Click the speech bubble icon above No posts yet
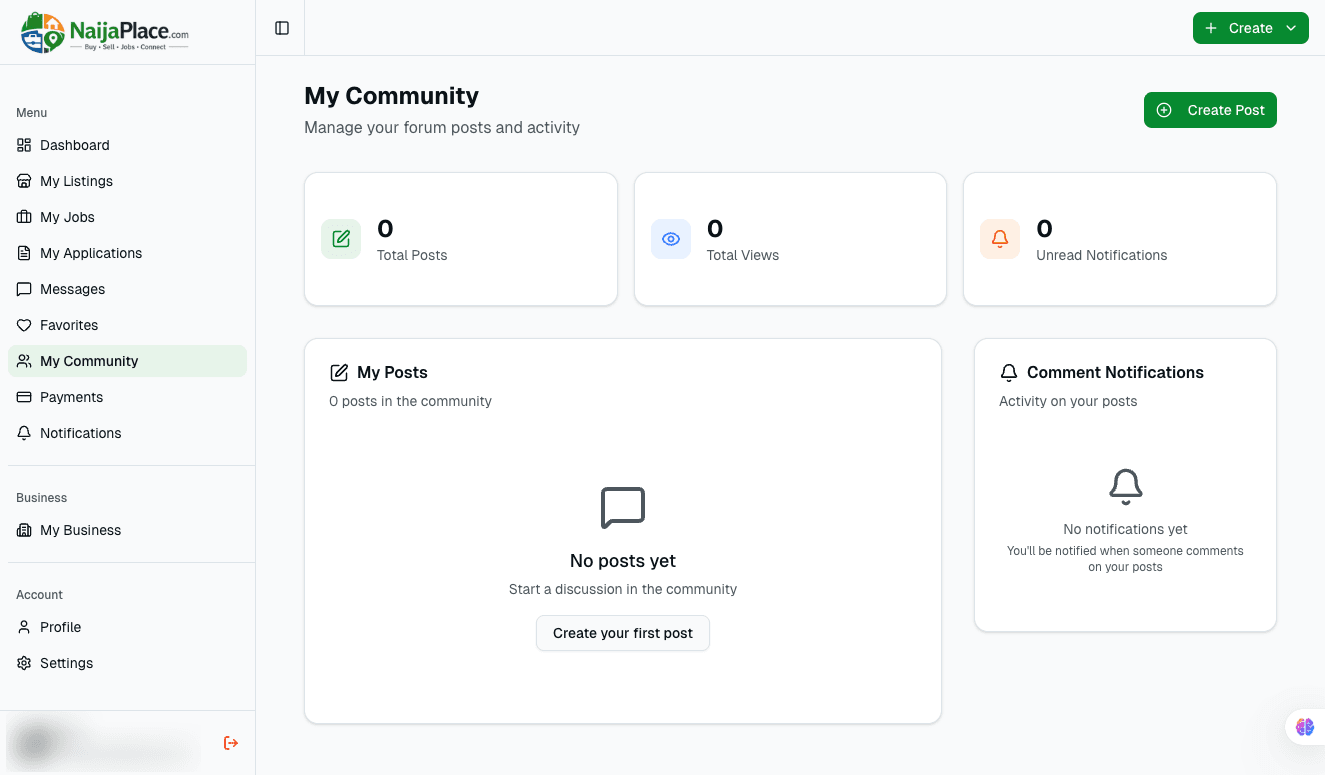Screen dimensions: 1325x775 [x=623, y=508]
